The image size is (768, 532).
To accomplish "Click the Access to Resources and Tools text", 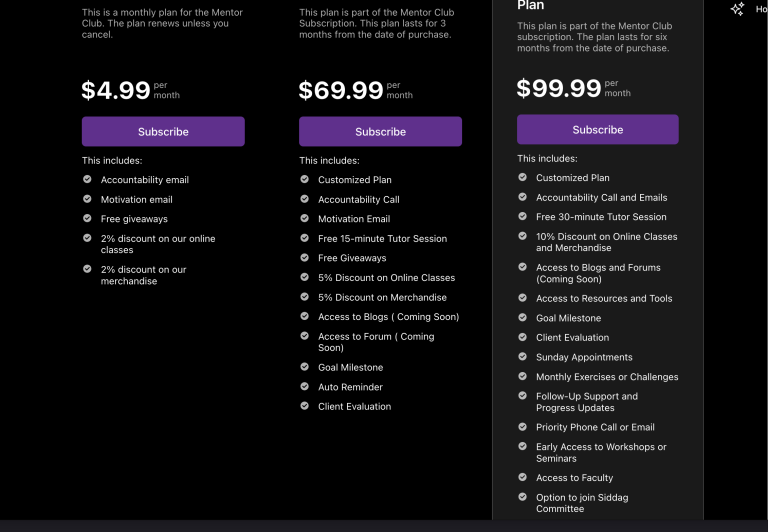I will pos(604,299).
